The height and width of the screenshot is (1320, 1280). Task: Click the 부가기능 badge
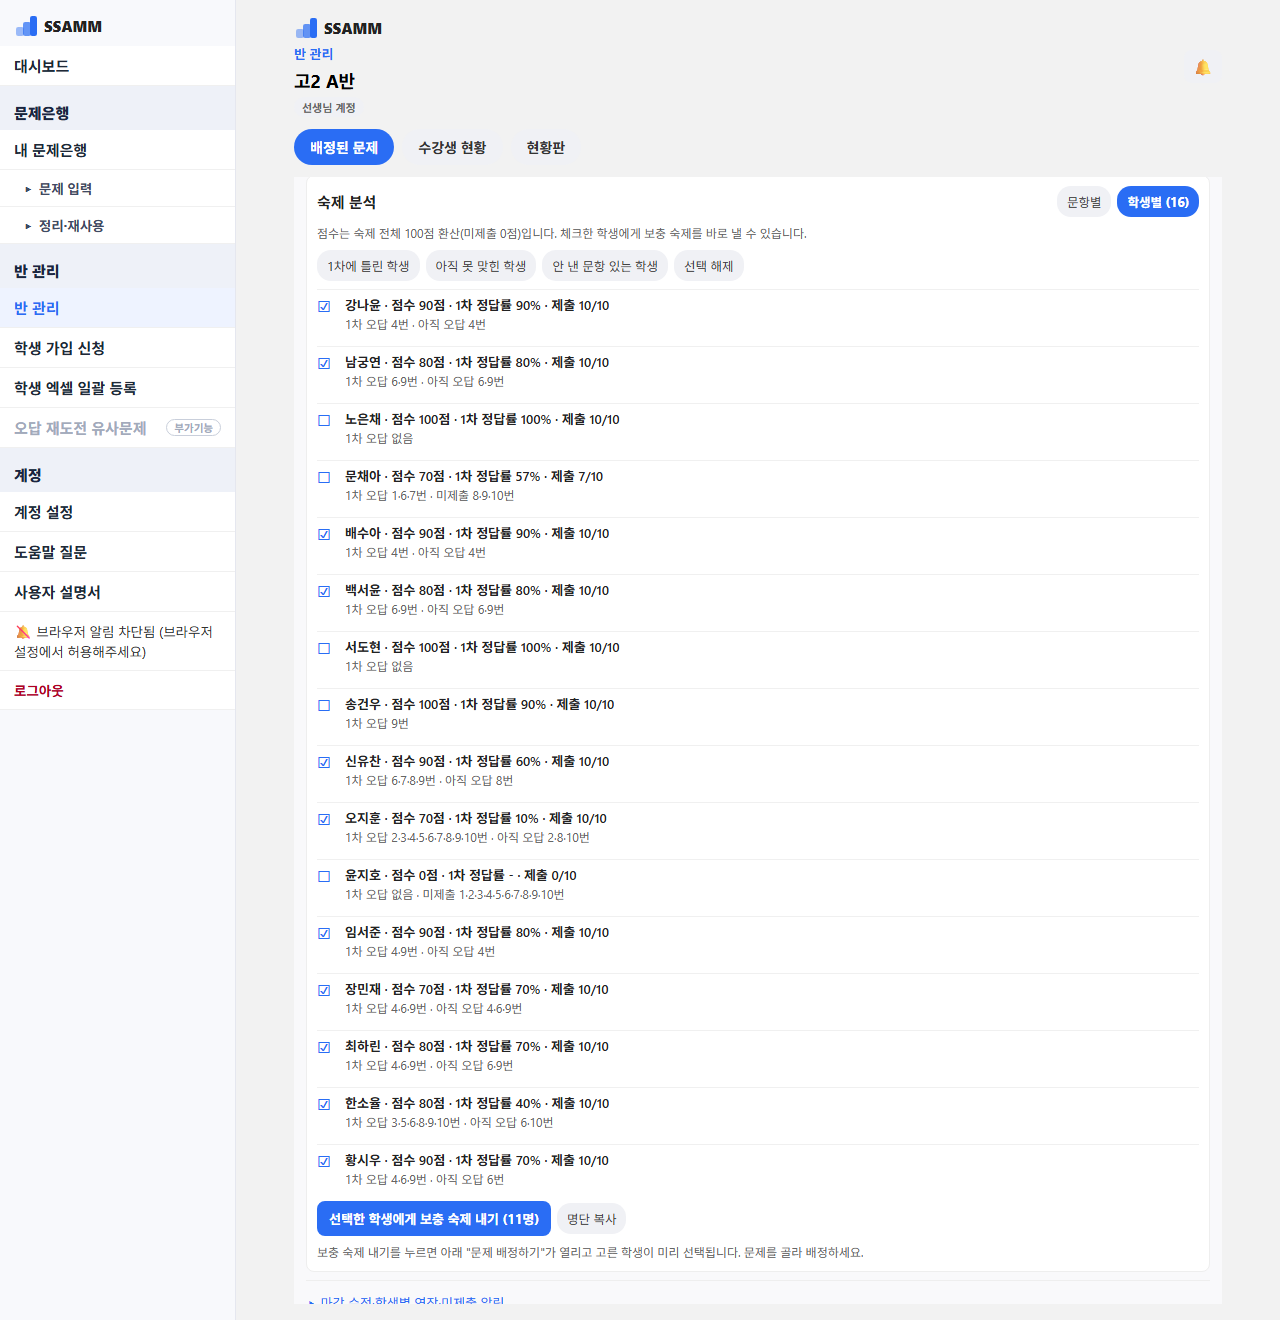pos(193,428)
